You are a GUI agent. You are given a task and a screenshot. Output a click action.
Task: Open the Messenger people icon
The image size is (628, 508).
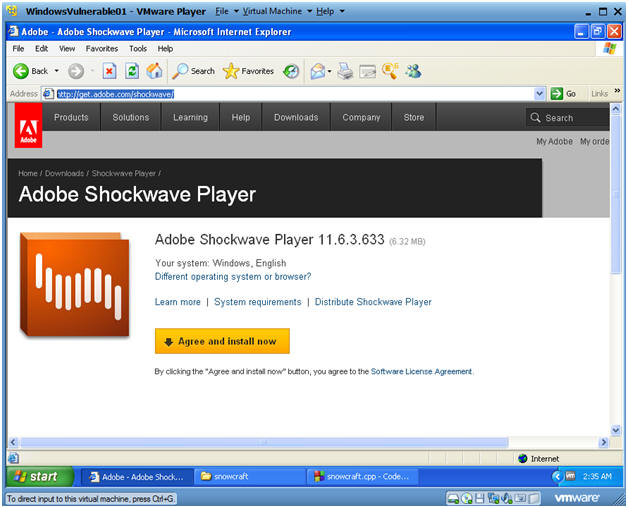pyautogui.click(x=413, y=71)
